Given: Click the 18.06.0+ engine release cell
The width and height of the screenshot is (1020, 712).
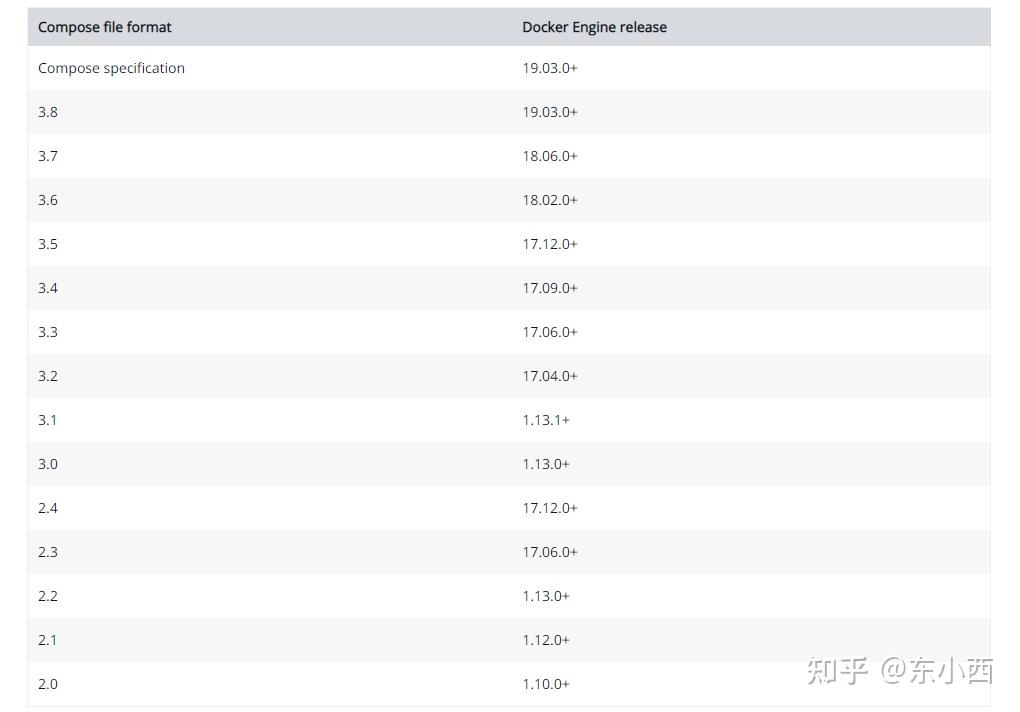Looking at the screenshot, I should coord(550,156).
